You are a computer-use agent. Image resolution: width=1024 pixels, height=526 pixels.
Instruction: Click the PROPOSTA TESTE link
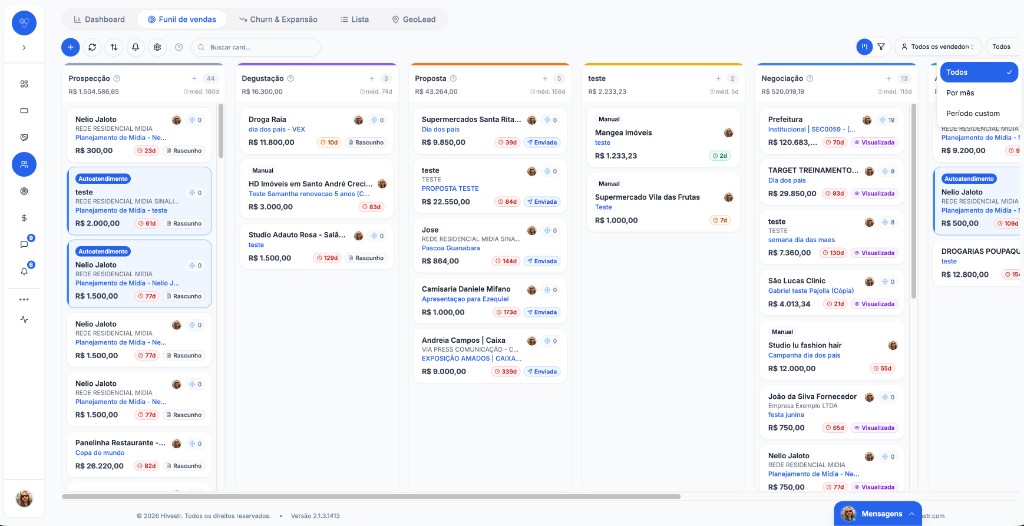pyautogui.click(x=450, y=188)
